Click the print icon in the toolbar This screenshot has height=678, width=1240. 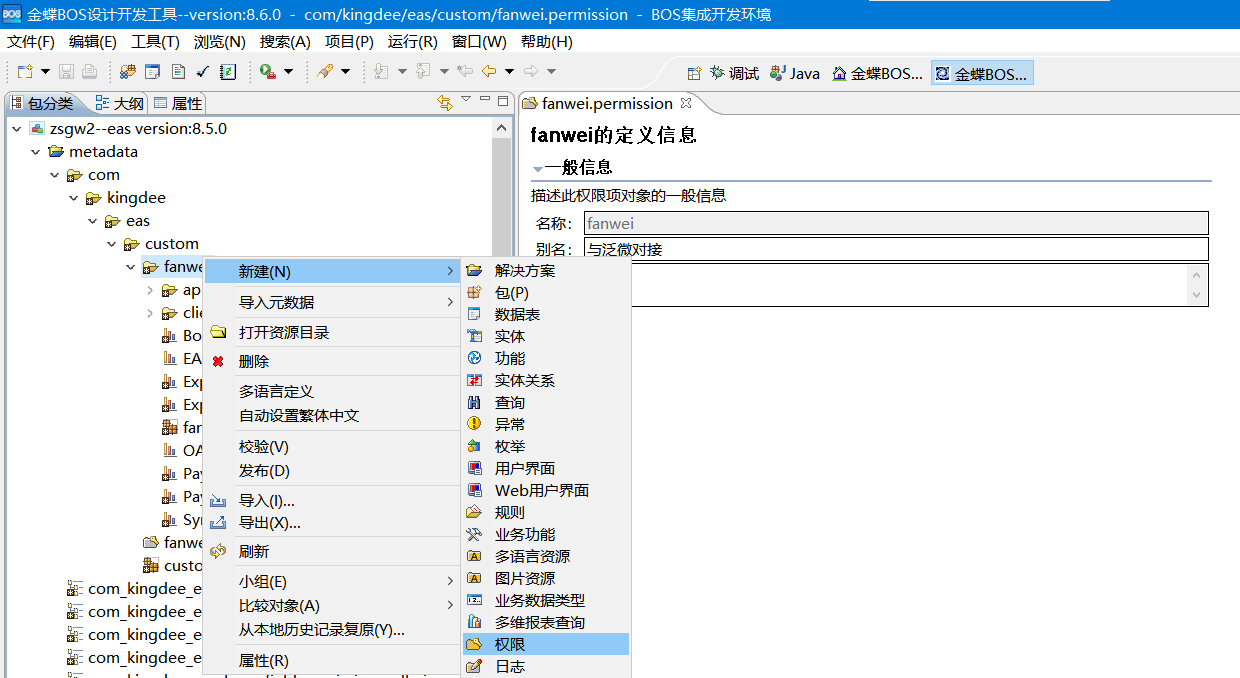(x=90, y=71)
